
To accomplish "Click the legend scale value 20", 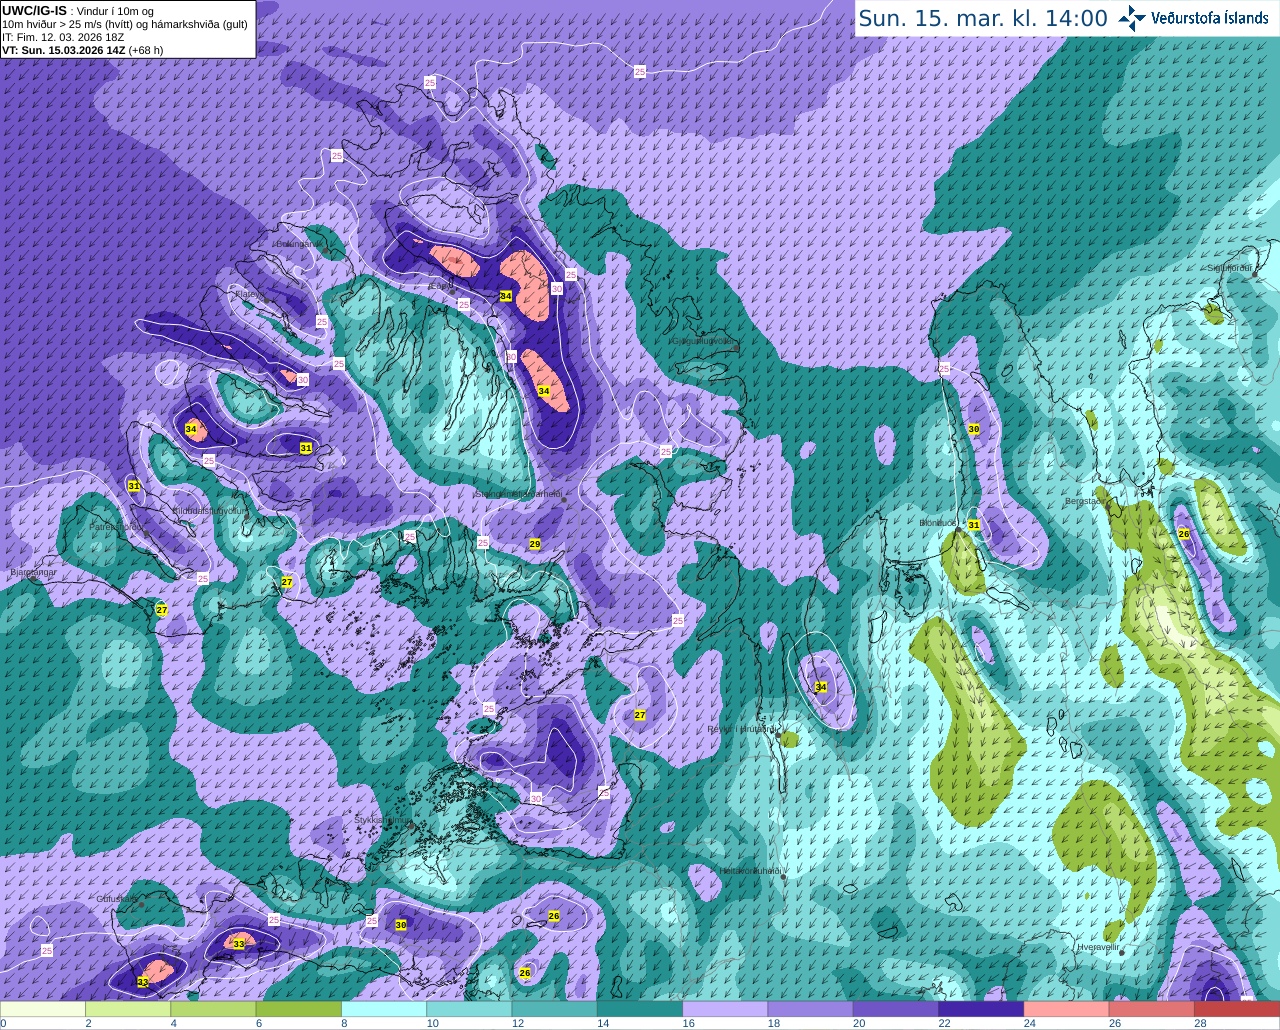I will point(859,1023).
